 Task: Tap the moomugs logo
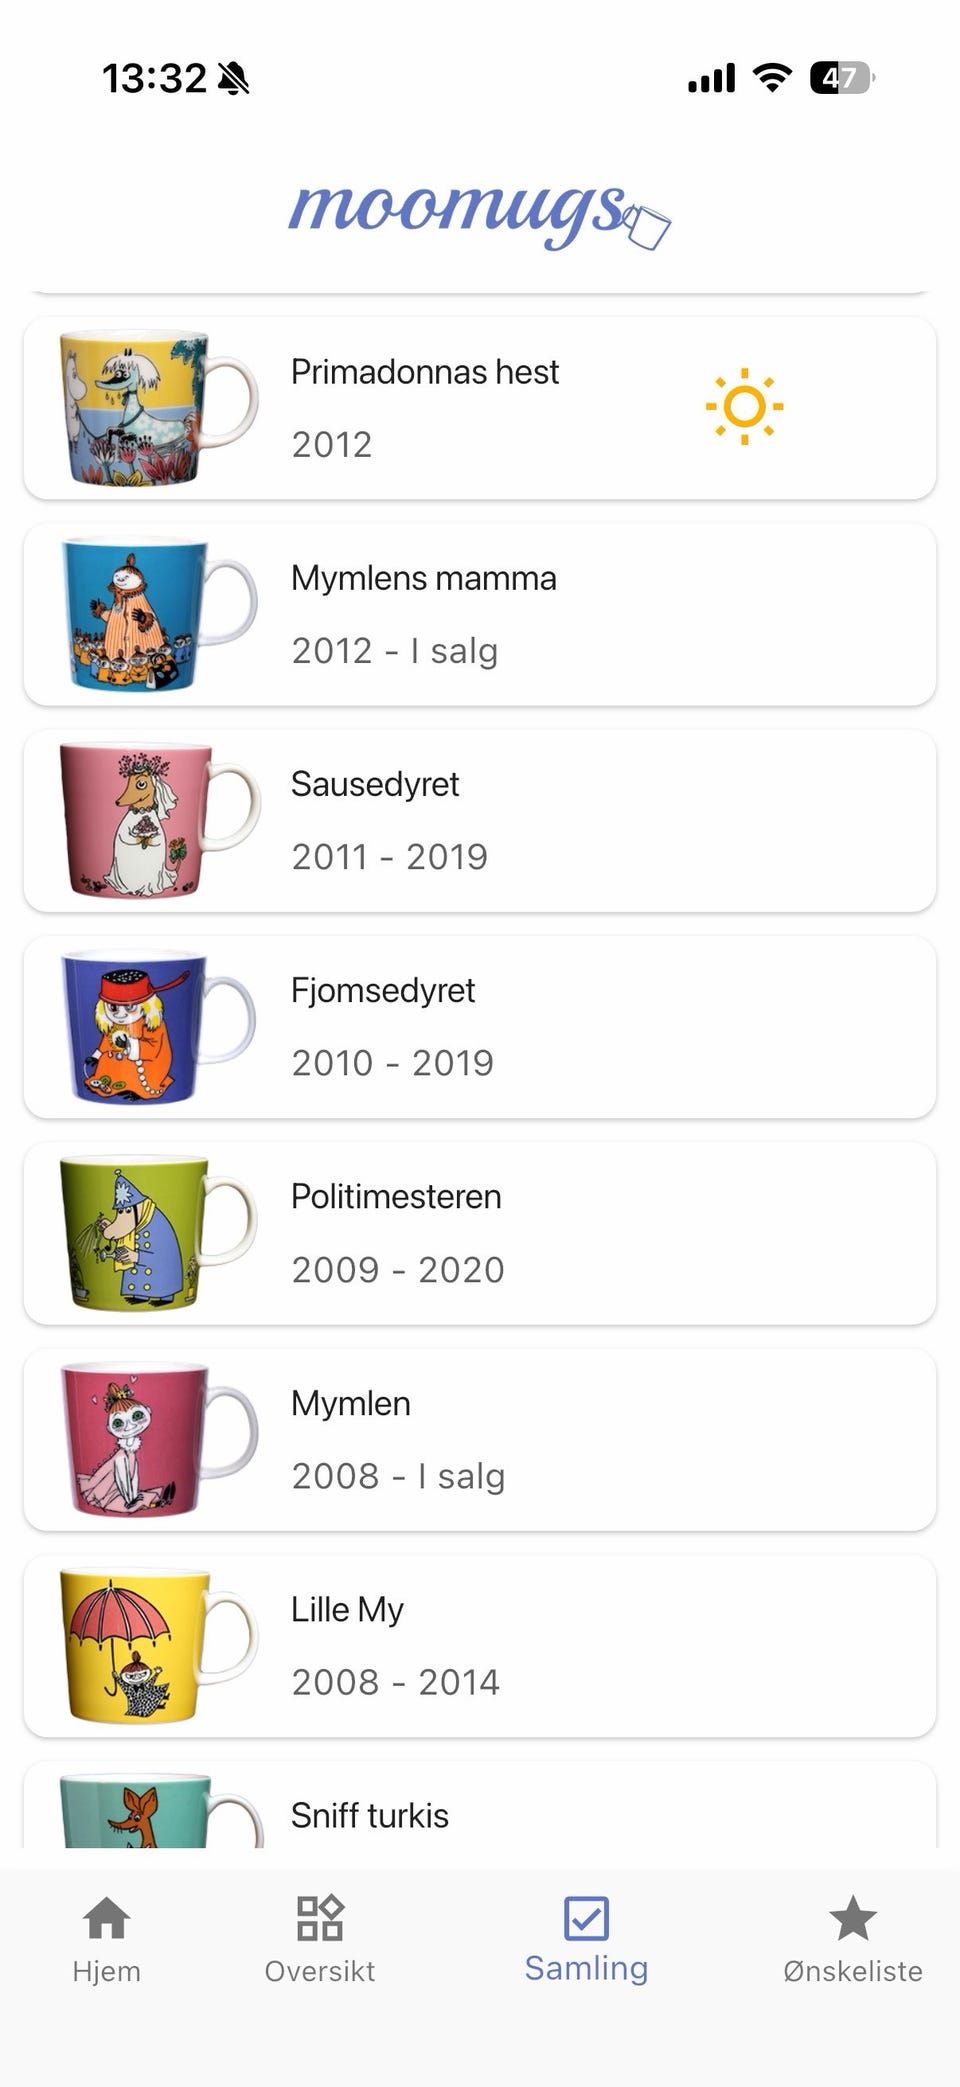tap(480, 214)
